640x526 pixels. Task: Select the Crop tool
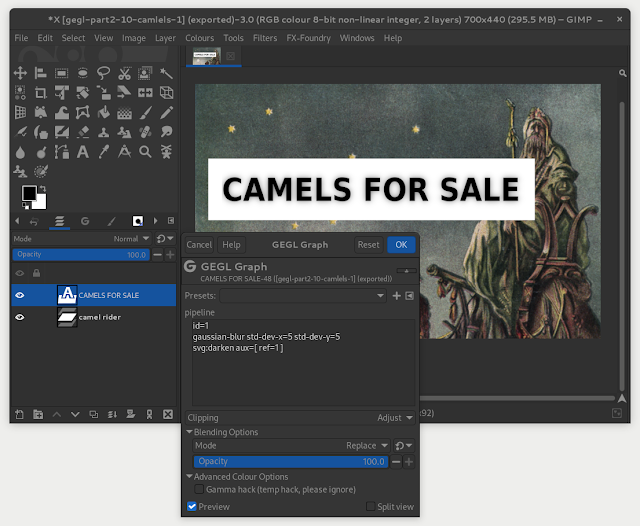(x=41, y=93)
